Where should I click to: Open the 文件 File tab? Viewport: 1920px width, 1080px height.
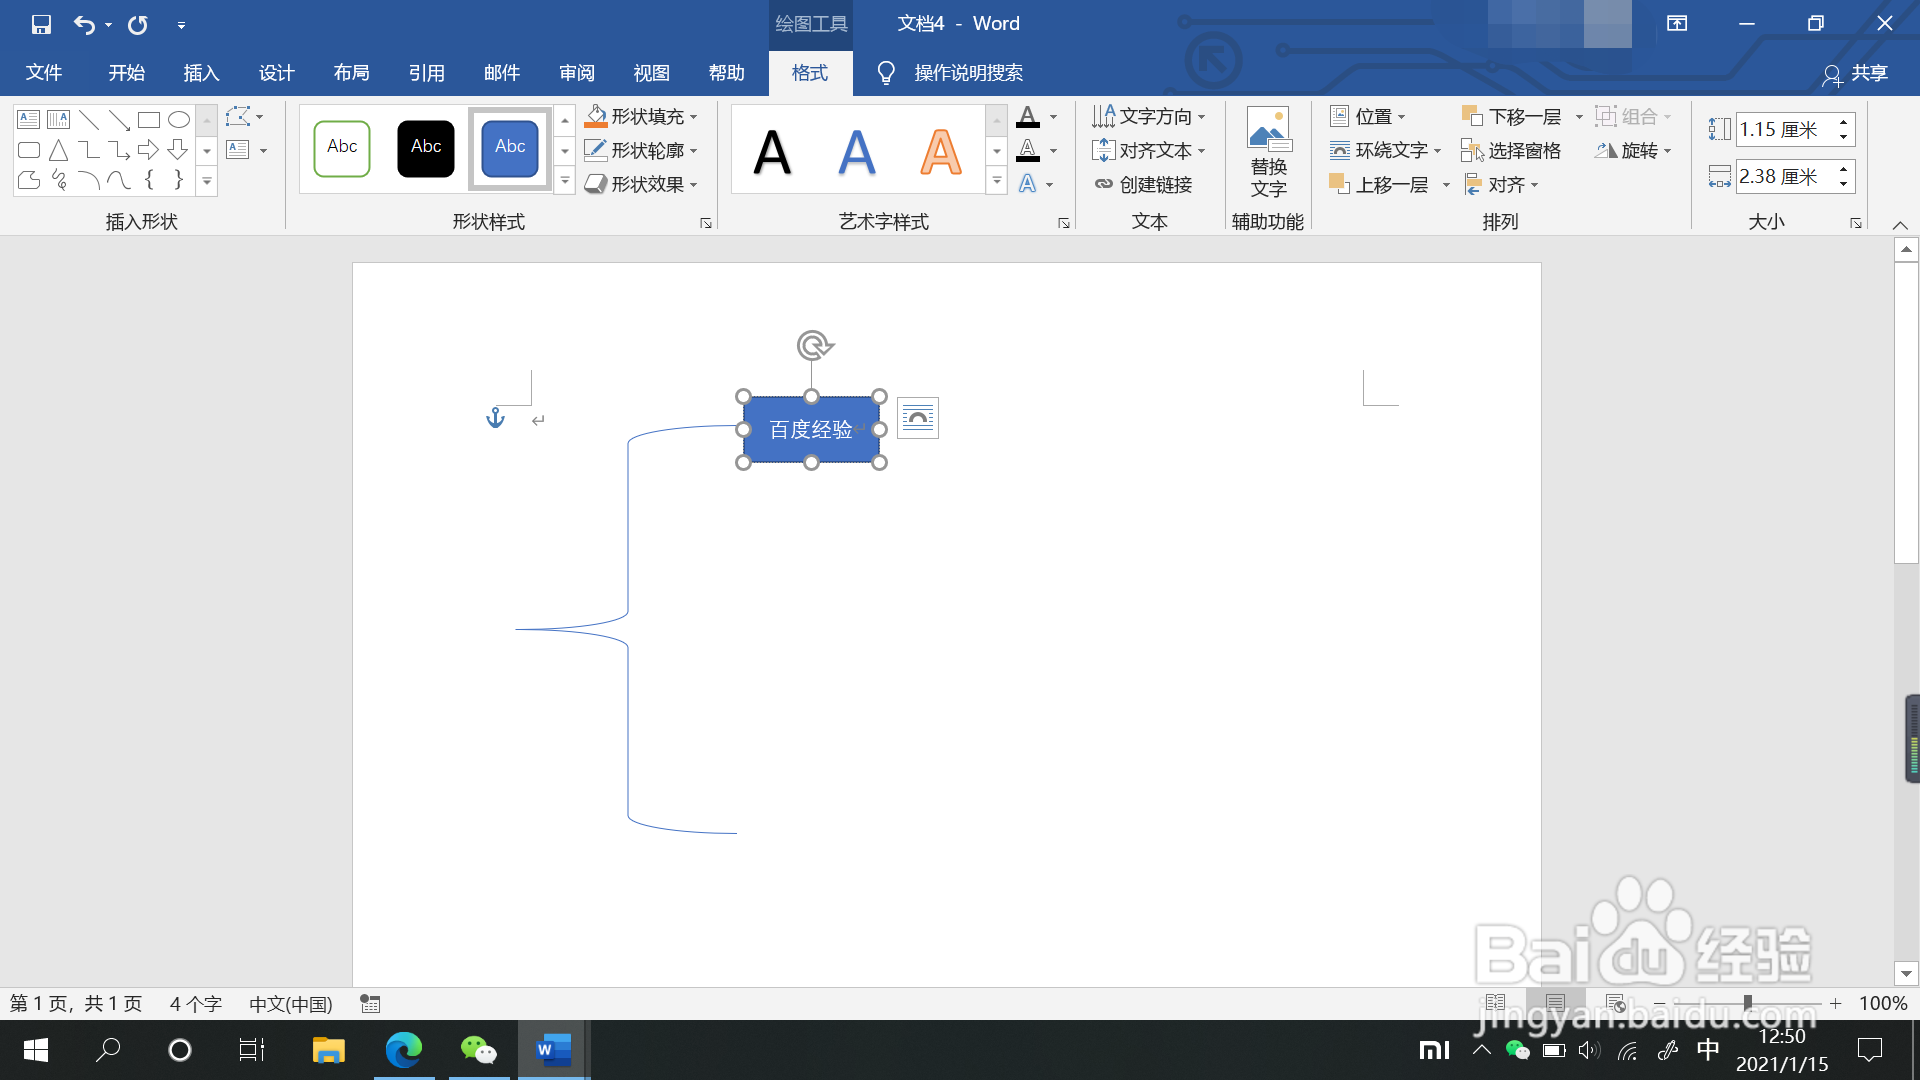click(x=44, y=73)
